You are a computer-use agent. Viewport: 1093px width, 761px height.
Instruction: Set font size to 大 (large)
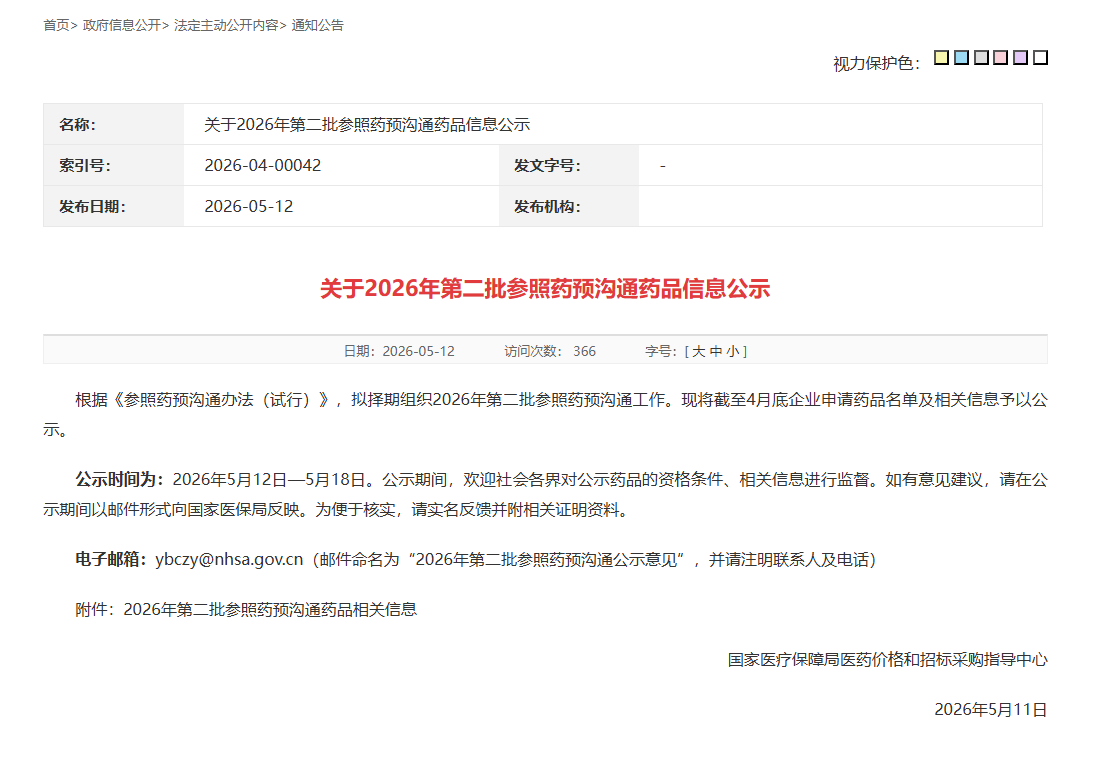(698, 351)
